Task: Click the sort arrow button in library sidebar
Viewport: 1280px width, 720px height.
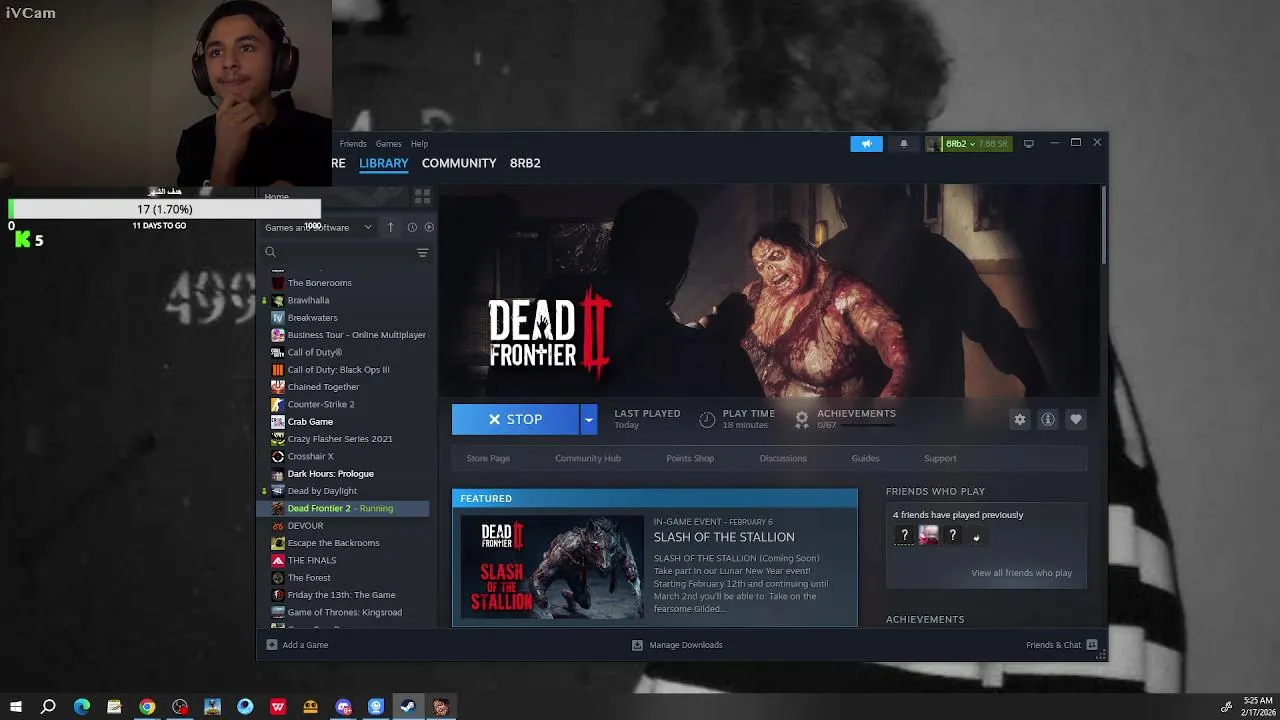Action: 391,227
